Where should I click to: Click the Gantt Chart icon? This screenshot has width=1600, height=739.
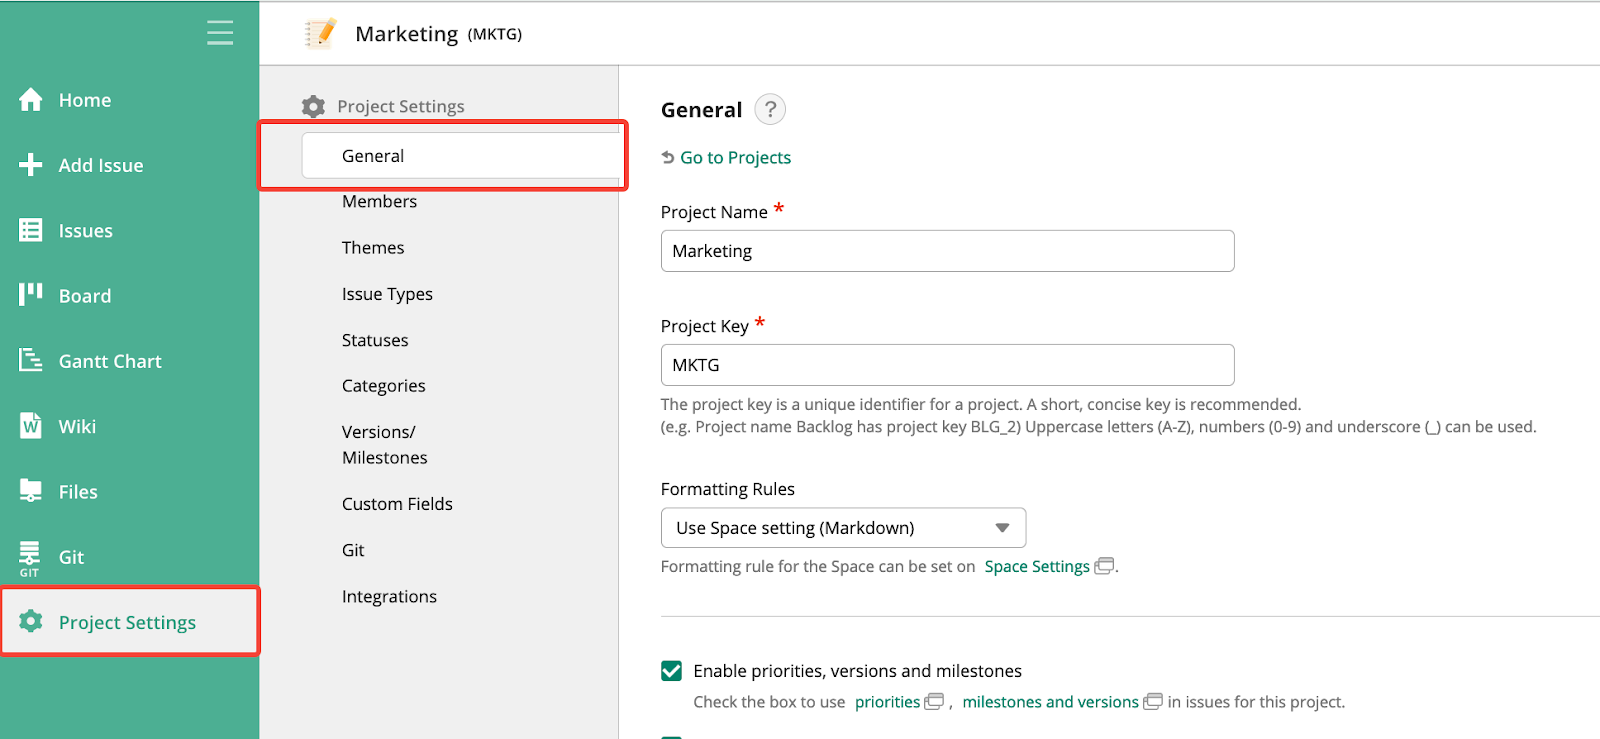click(31, 360)
